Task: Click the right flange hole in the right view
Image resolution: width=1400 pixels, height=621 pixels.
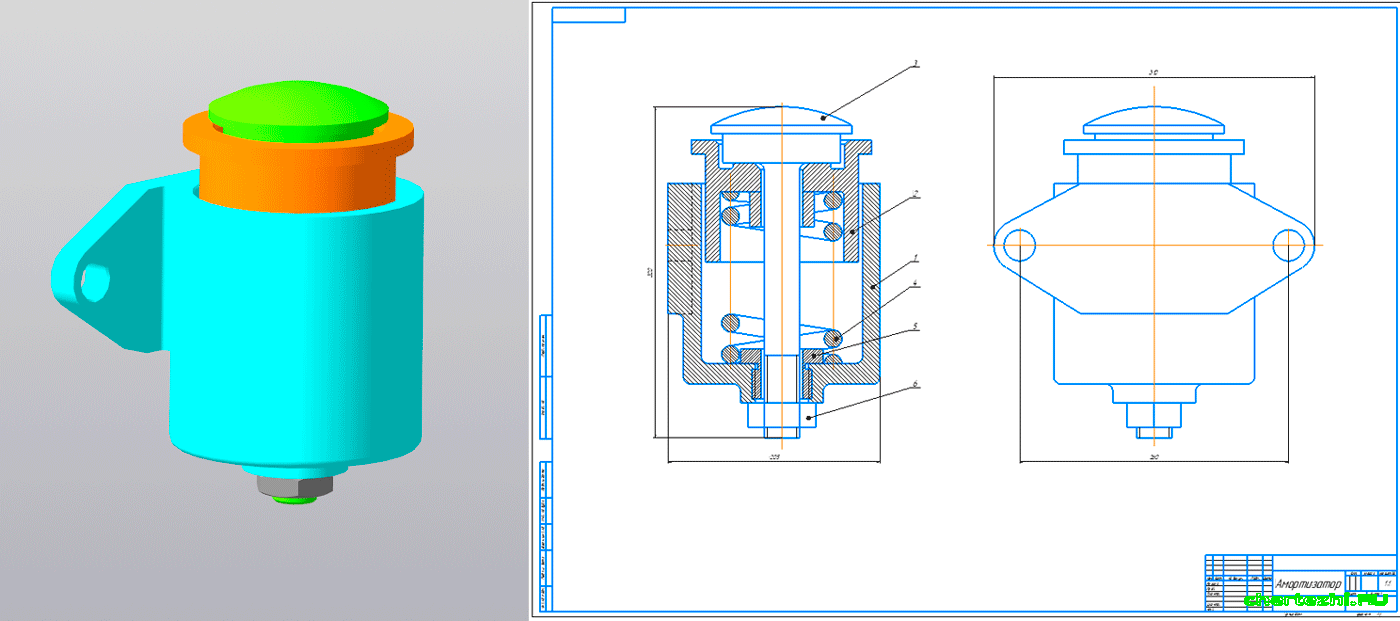Action: click(x=1288, y=244)
